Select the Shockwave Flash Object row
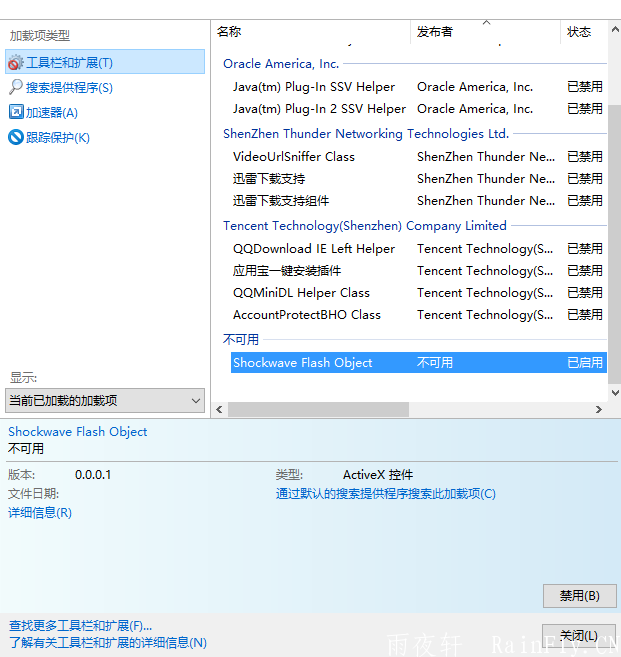 tap(303, 363)
